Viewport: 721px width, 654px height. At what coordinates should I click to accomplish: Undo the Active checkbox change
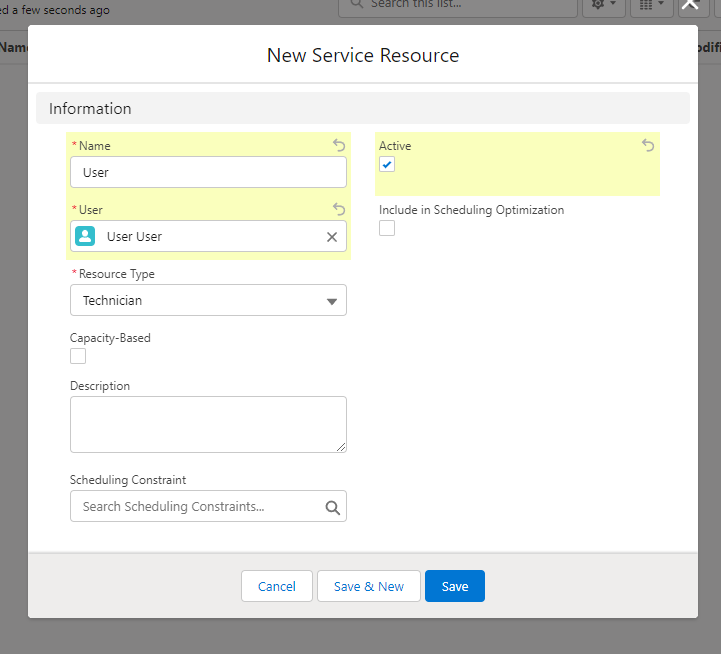pos(648,145)
